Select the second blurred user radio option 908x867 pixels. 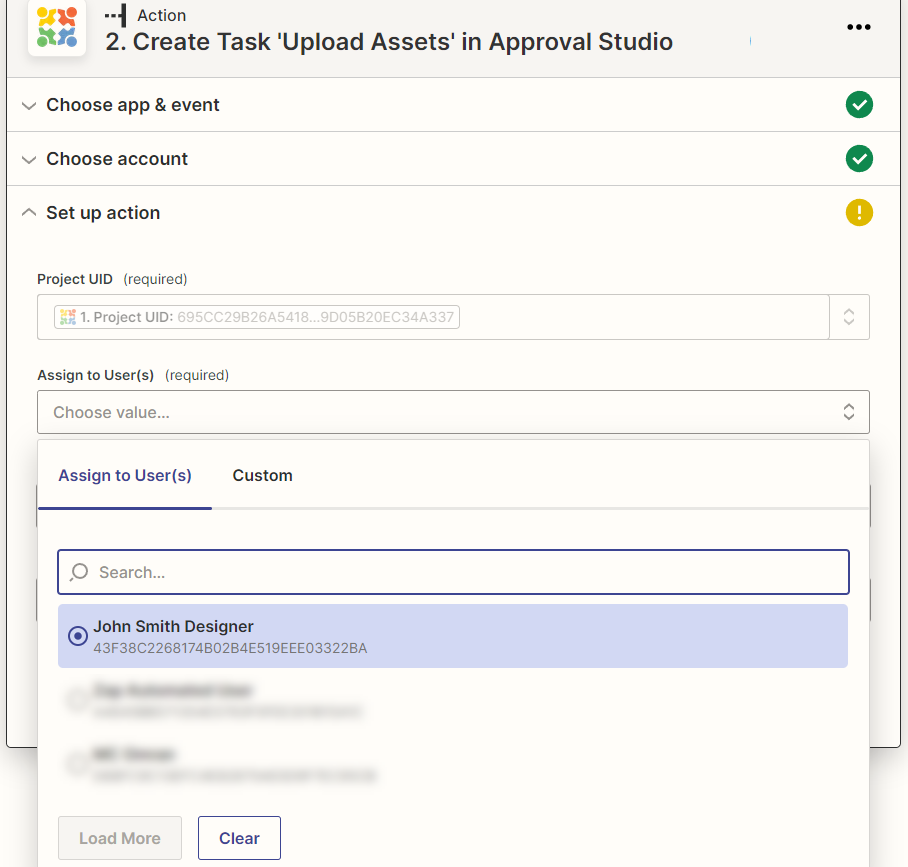click(77, 700)
